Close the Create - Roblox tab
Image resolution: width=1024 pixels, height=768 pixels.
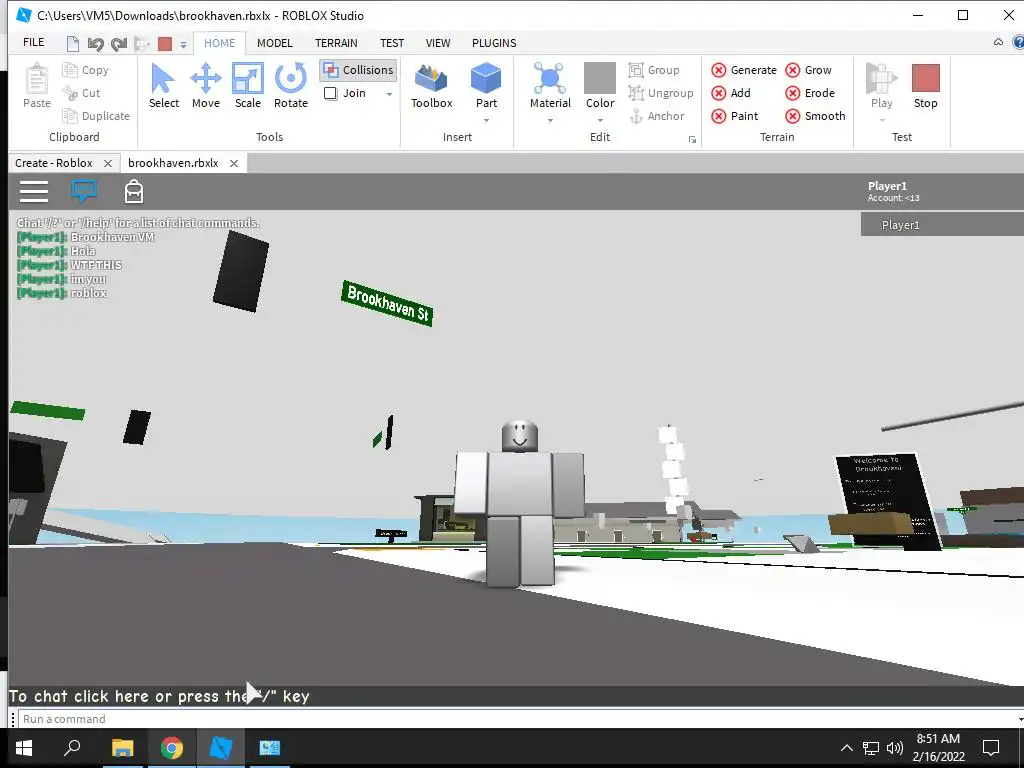tap(108, 163)
